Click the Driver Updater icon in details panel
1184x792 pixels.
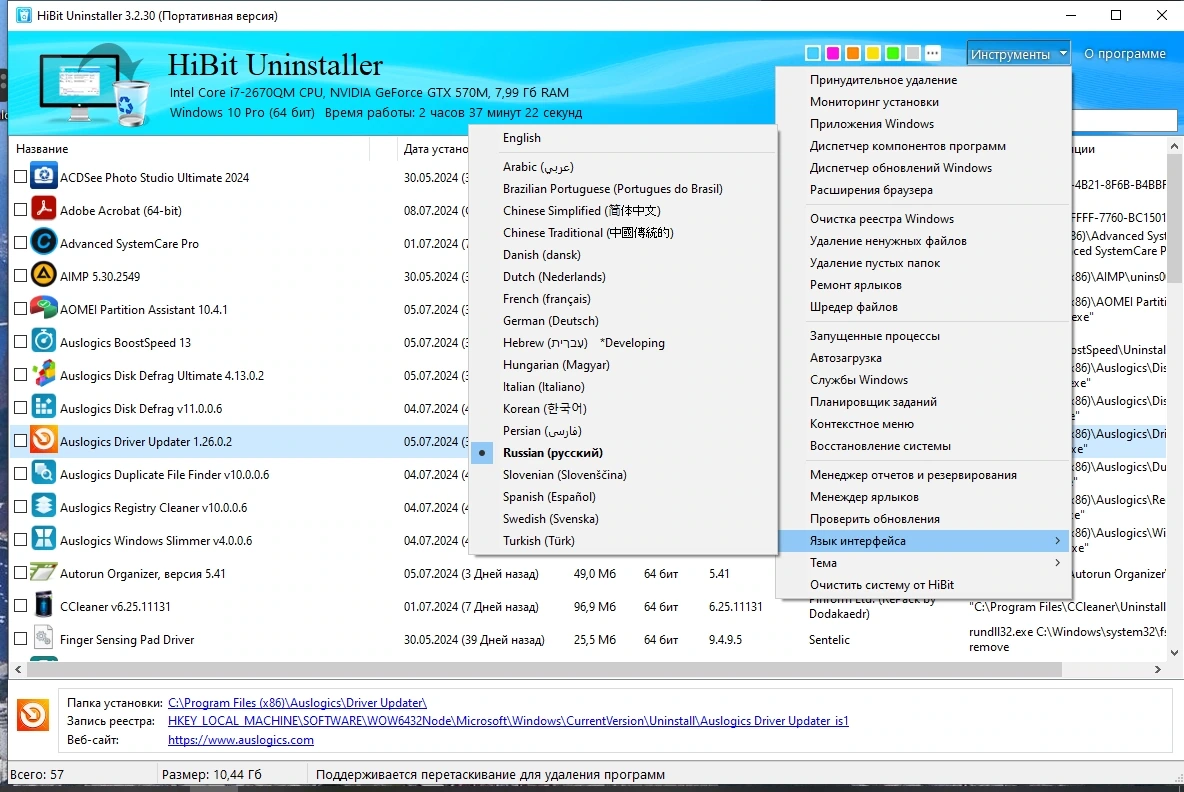33,714
